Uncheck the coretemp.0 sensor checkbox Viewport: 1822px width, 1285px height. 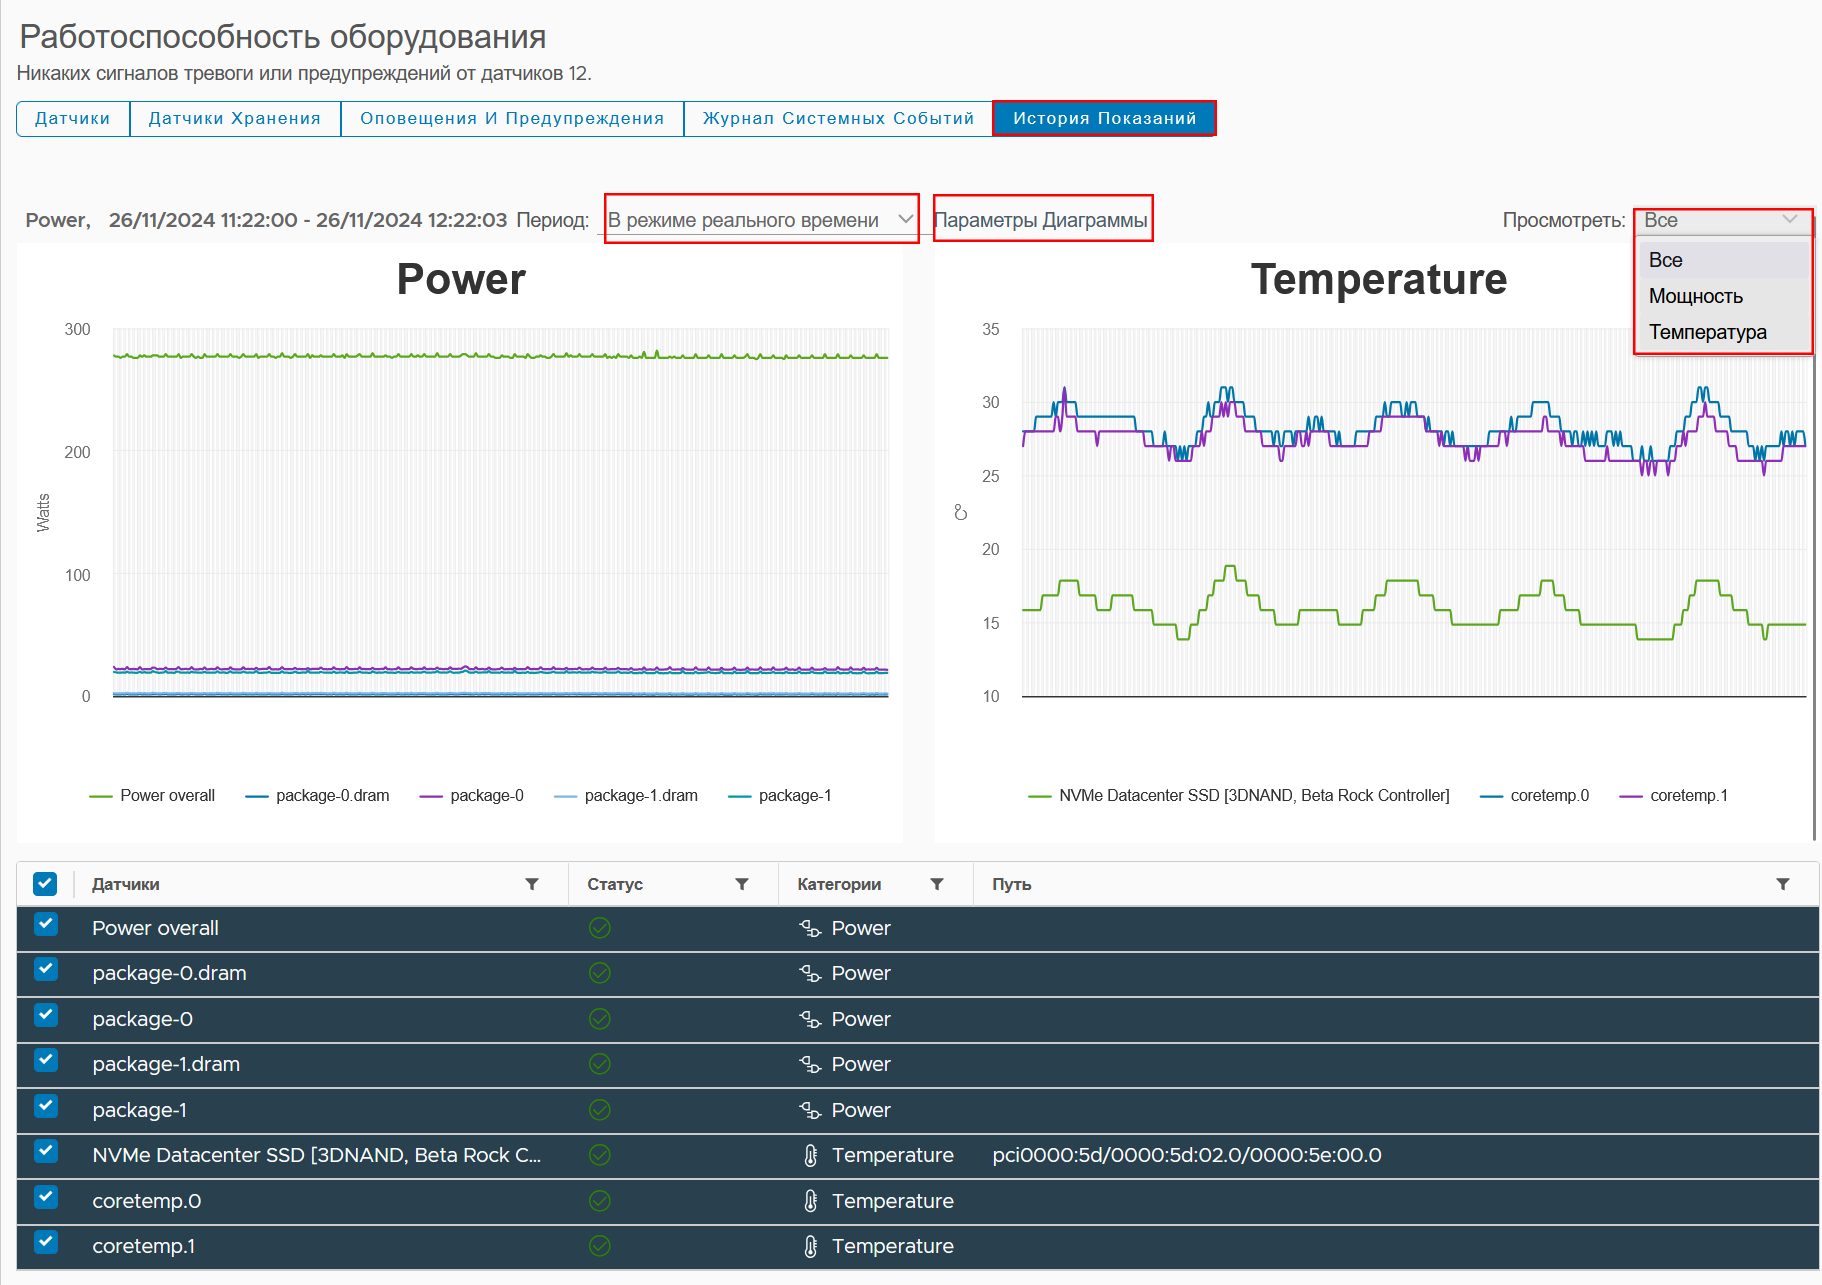[45, 1197]
